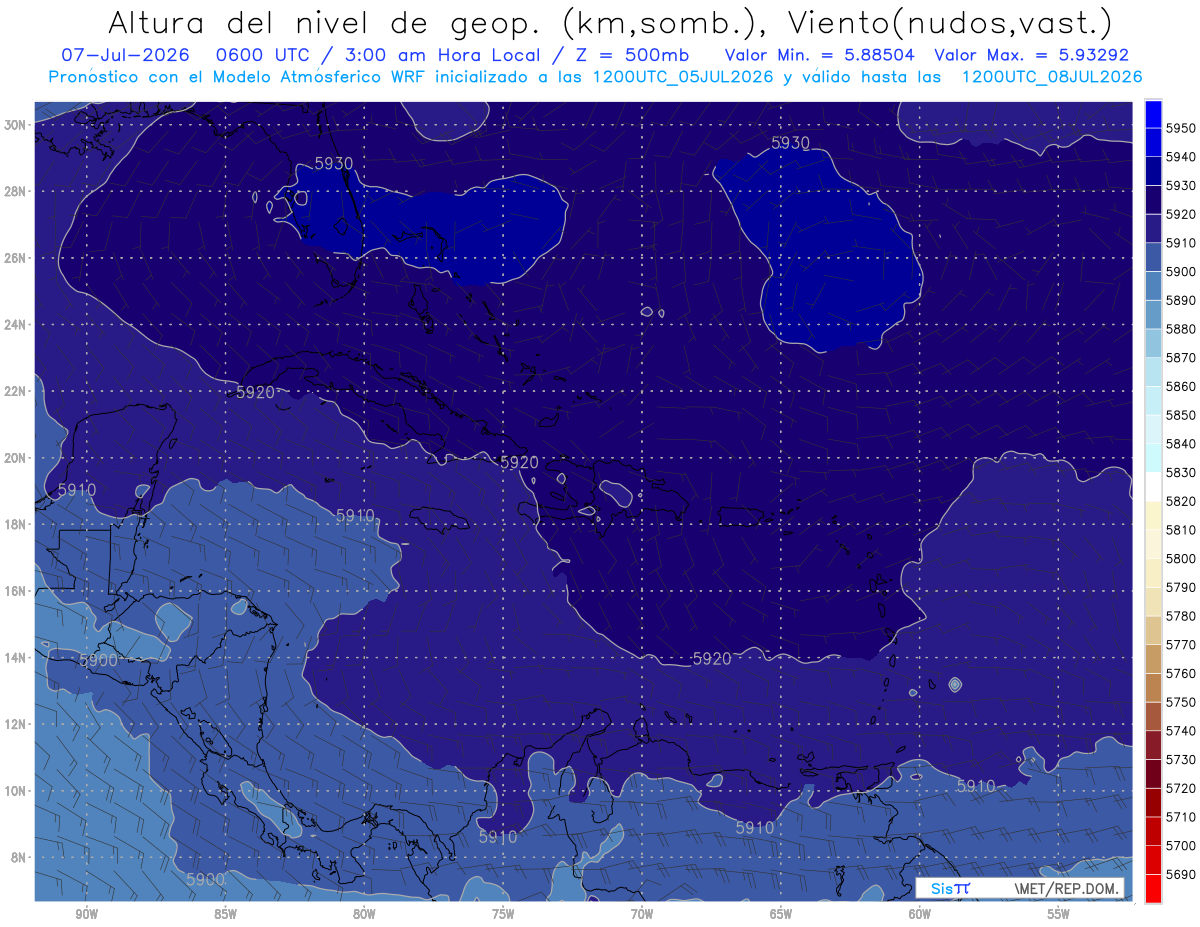The height and width of the screenshot is (927, 1200).
Task: Click the 5880 colorbar label
Action: tap(1180, 329)
